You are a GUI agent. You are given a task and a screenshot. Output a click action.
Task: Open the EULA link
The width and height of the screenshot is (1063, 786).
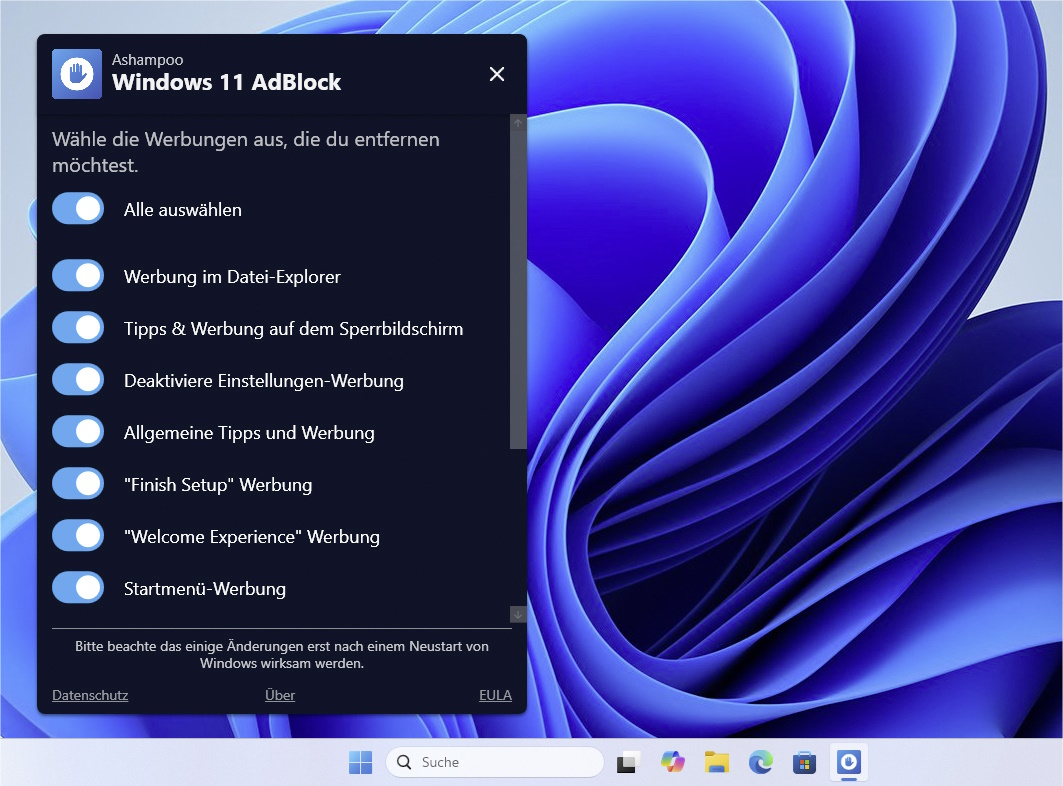pyautogui.click(x=496, y=695)
